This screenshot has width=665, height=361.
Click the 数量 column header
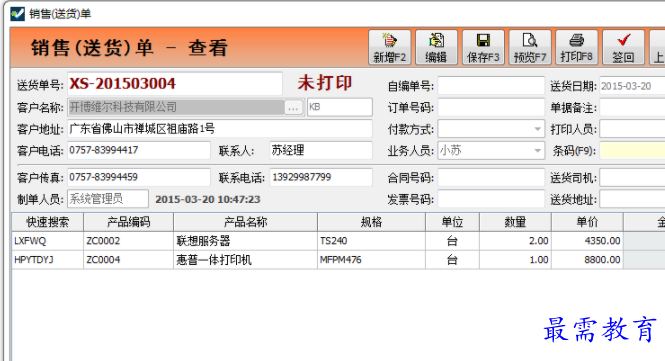coord(515,222)
